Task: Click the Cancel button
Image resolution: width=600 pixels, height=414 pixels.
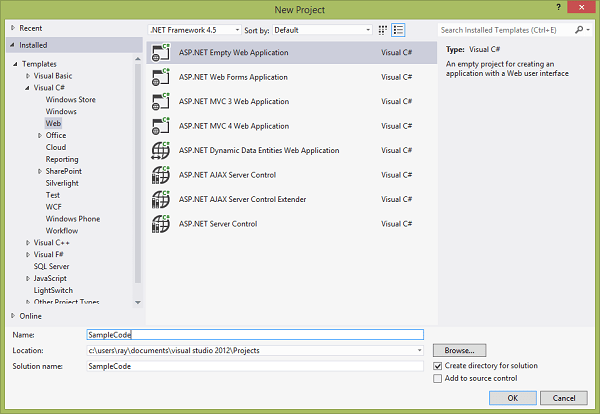Action: 564,398
